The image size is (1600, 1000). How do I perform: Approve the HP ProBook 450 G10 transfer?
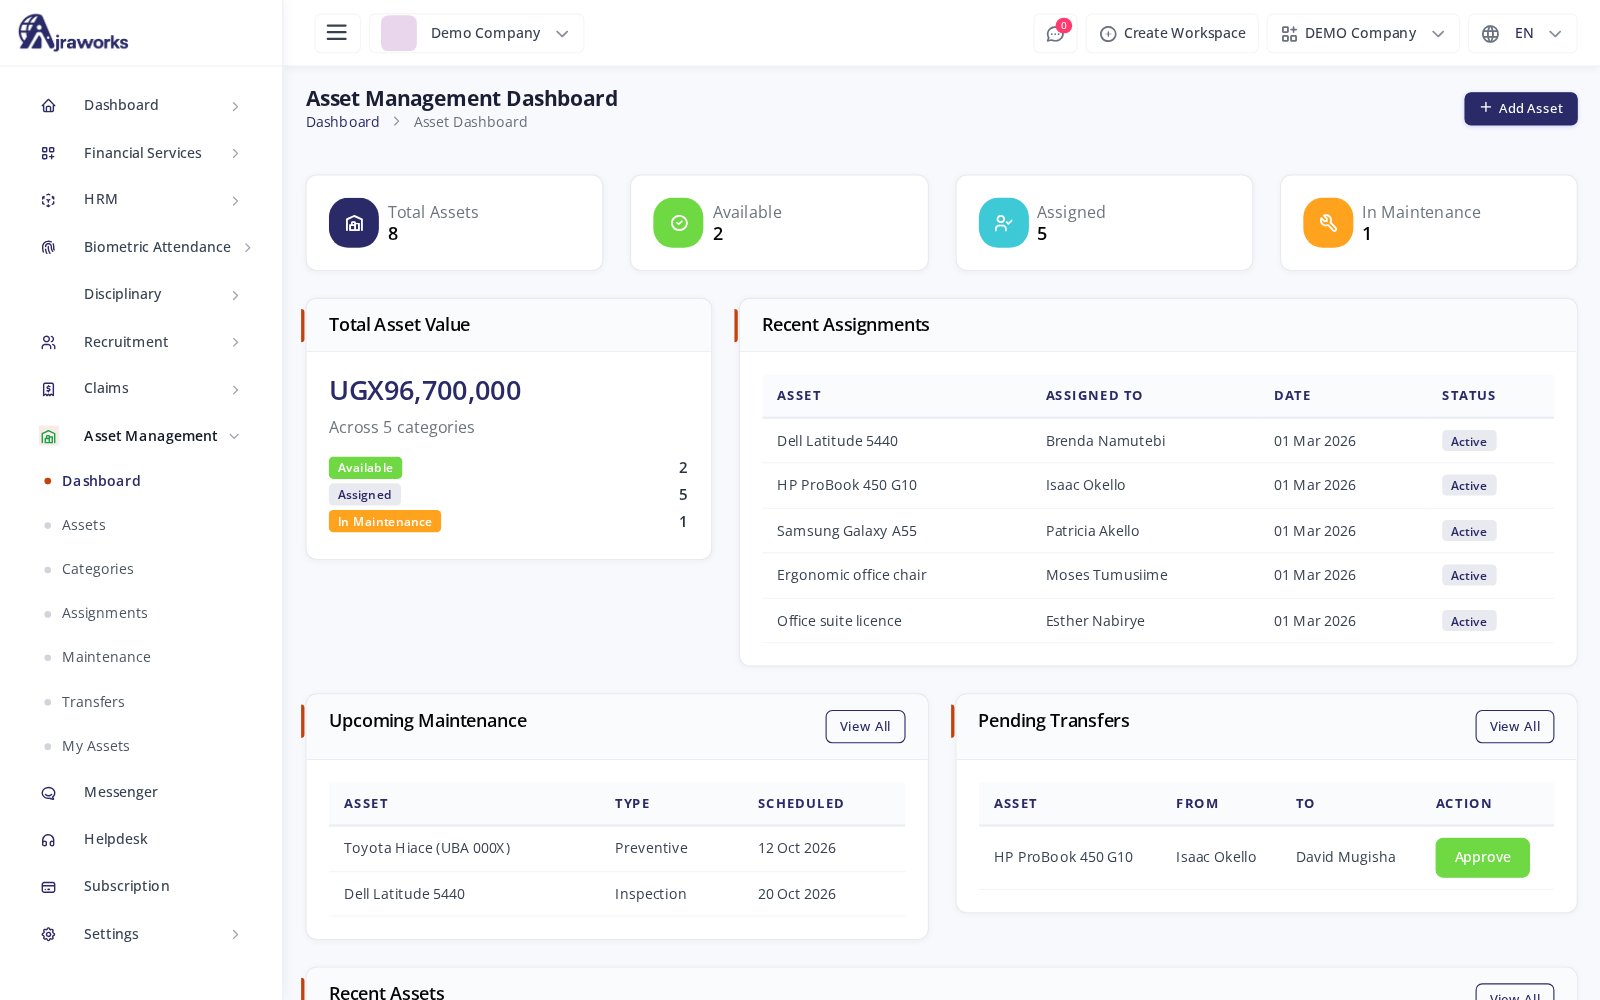click(1482, 857)
